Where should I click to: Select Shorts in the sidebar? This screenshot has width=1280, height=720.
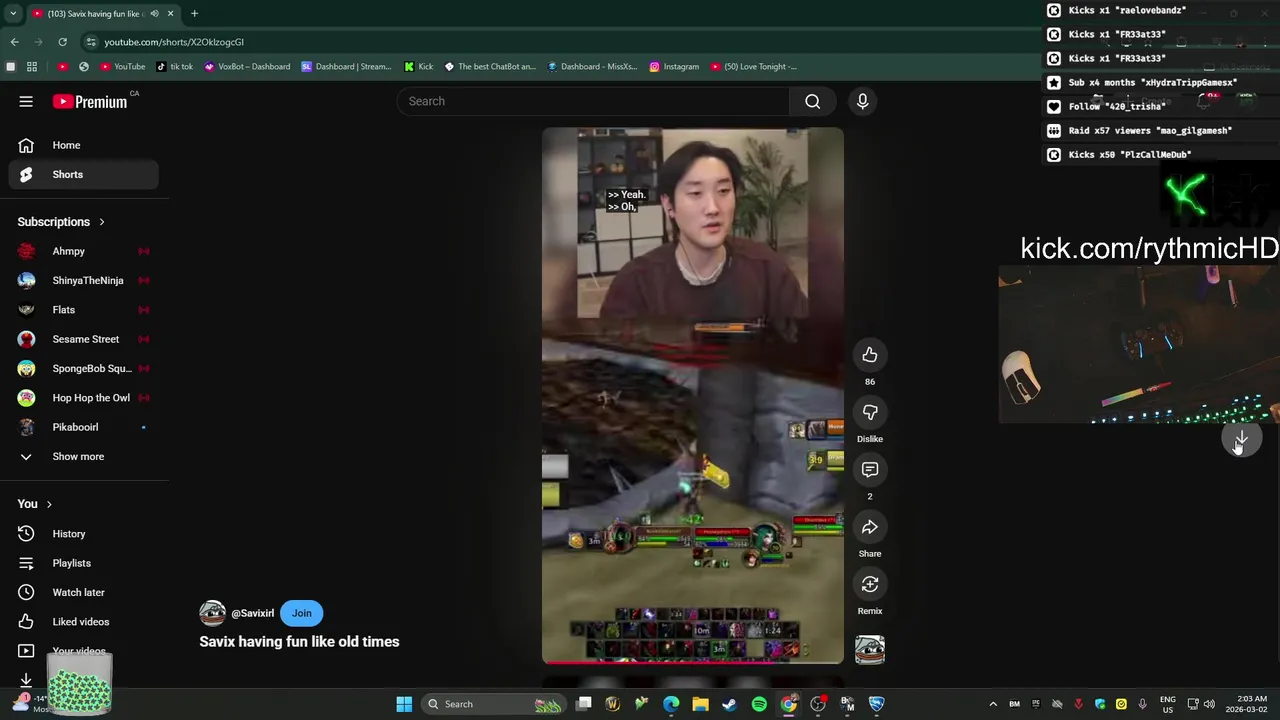pos(84,174)
